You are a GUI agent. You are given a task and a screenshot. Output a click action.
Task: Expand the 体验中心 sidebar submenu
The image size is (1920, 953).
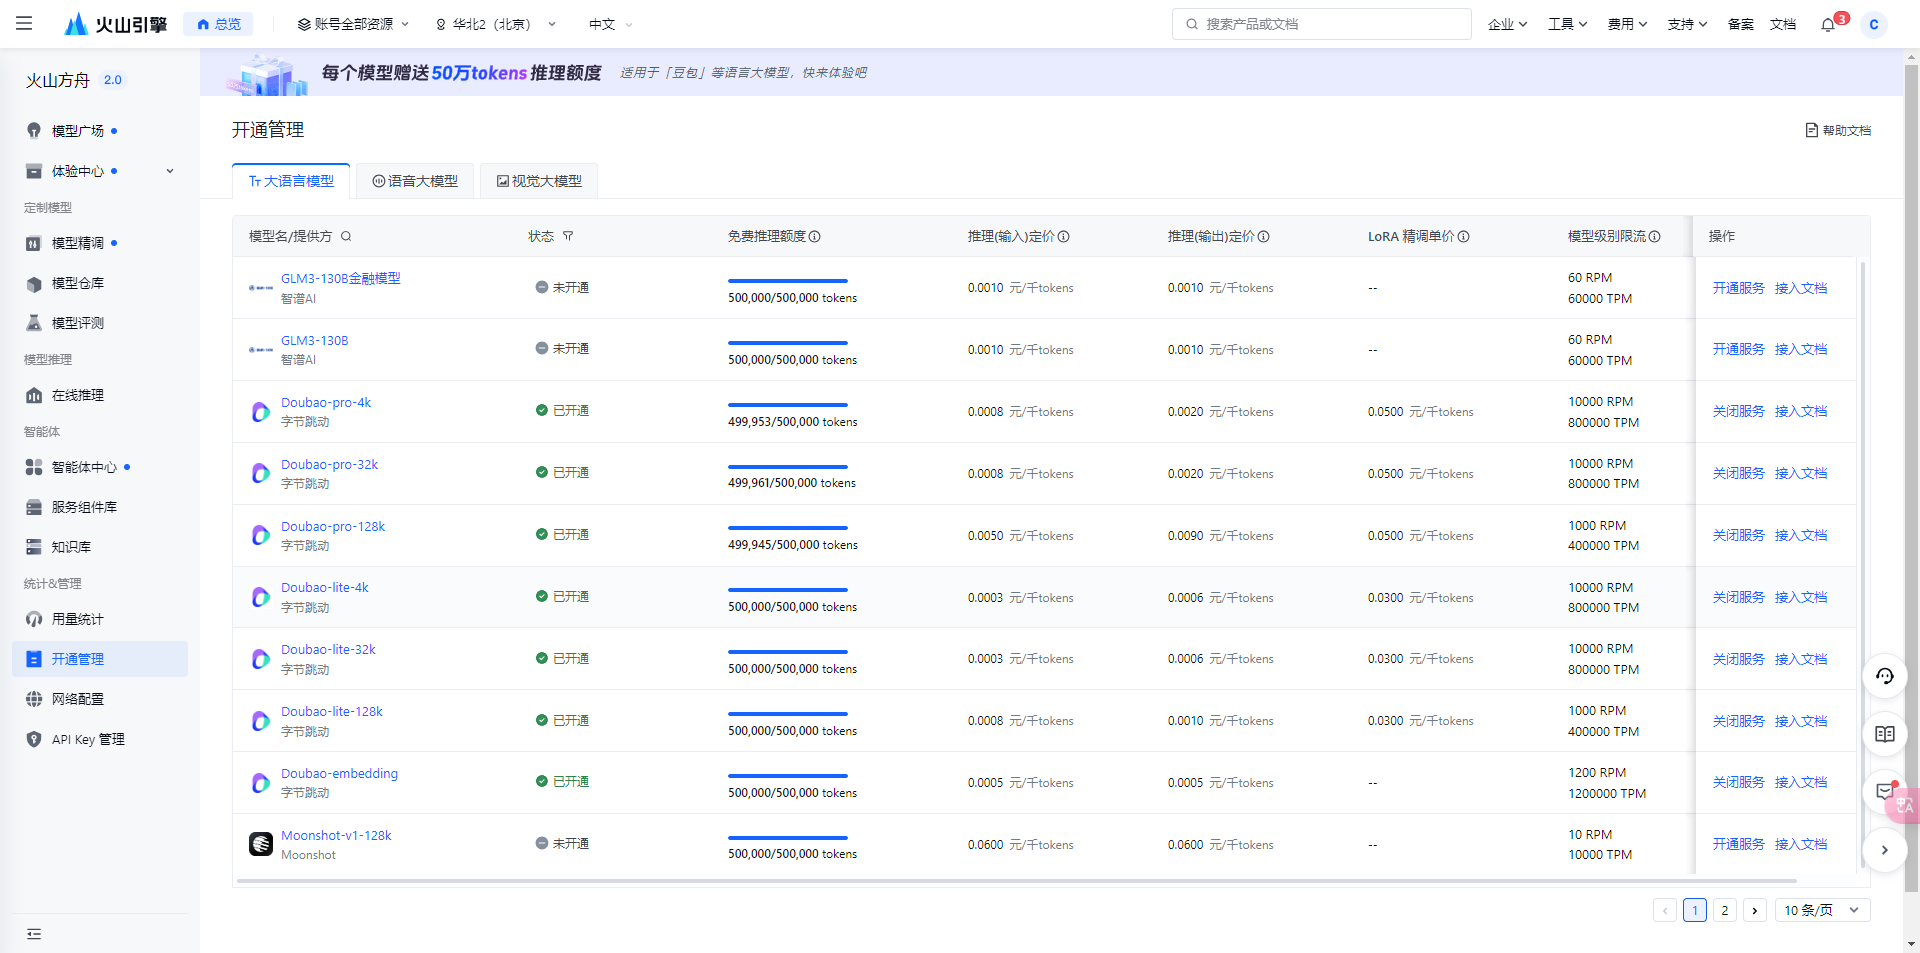point(170,171)
